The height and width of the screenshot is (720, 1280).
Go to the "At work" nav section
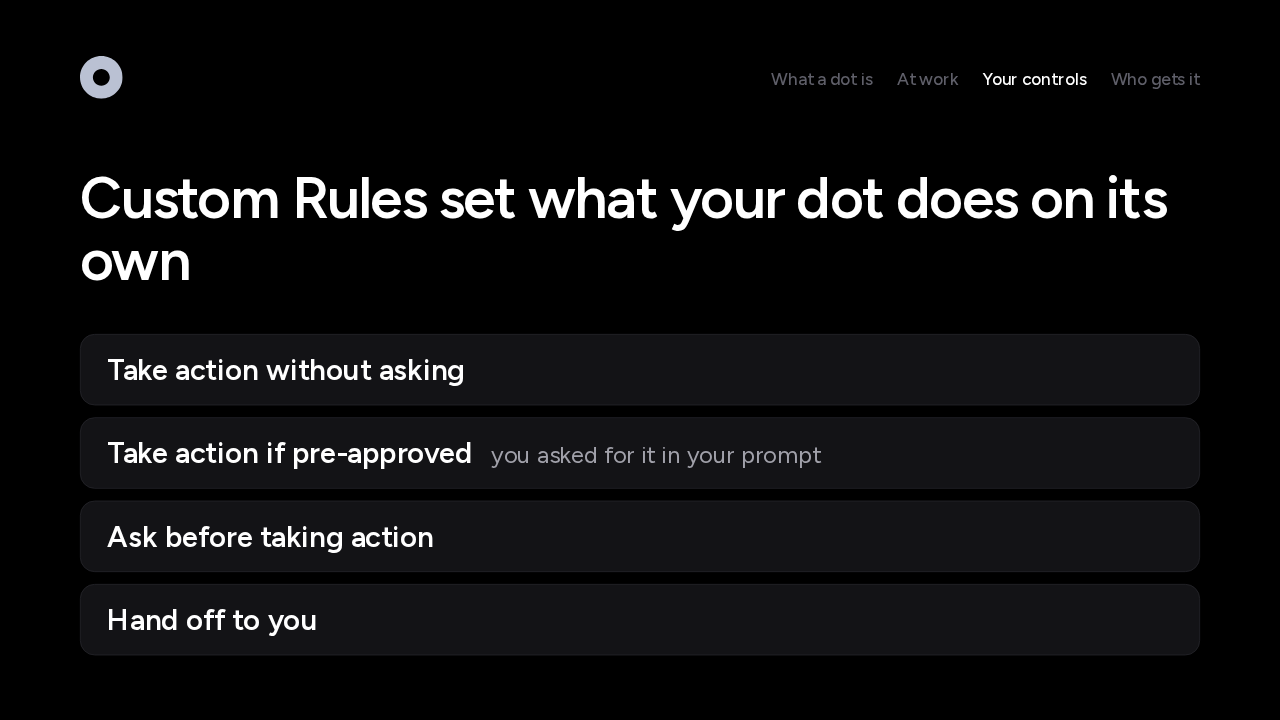pos(928,79)
